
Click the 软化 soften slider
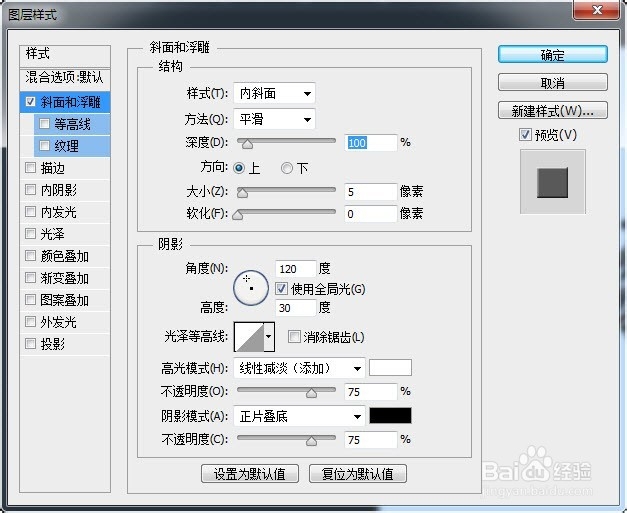(x=285, y=214)
